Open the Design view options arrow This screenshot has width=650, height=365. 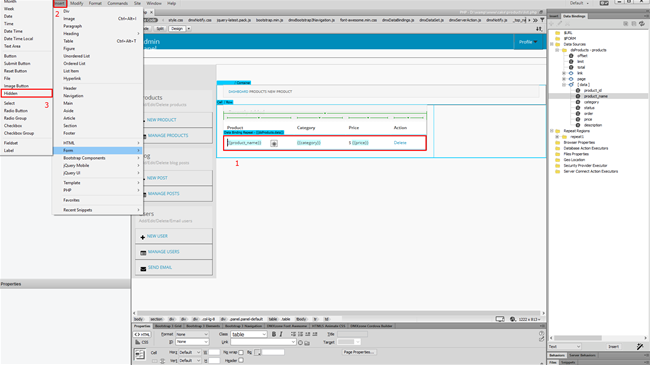(189, 29)
